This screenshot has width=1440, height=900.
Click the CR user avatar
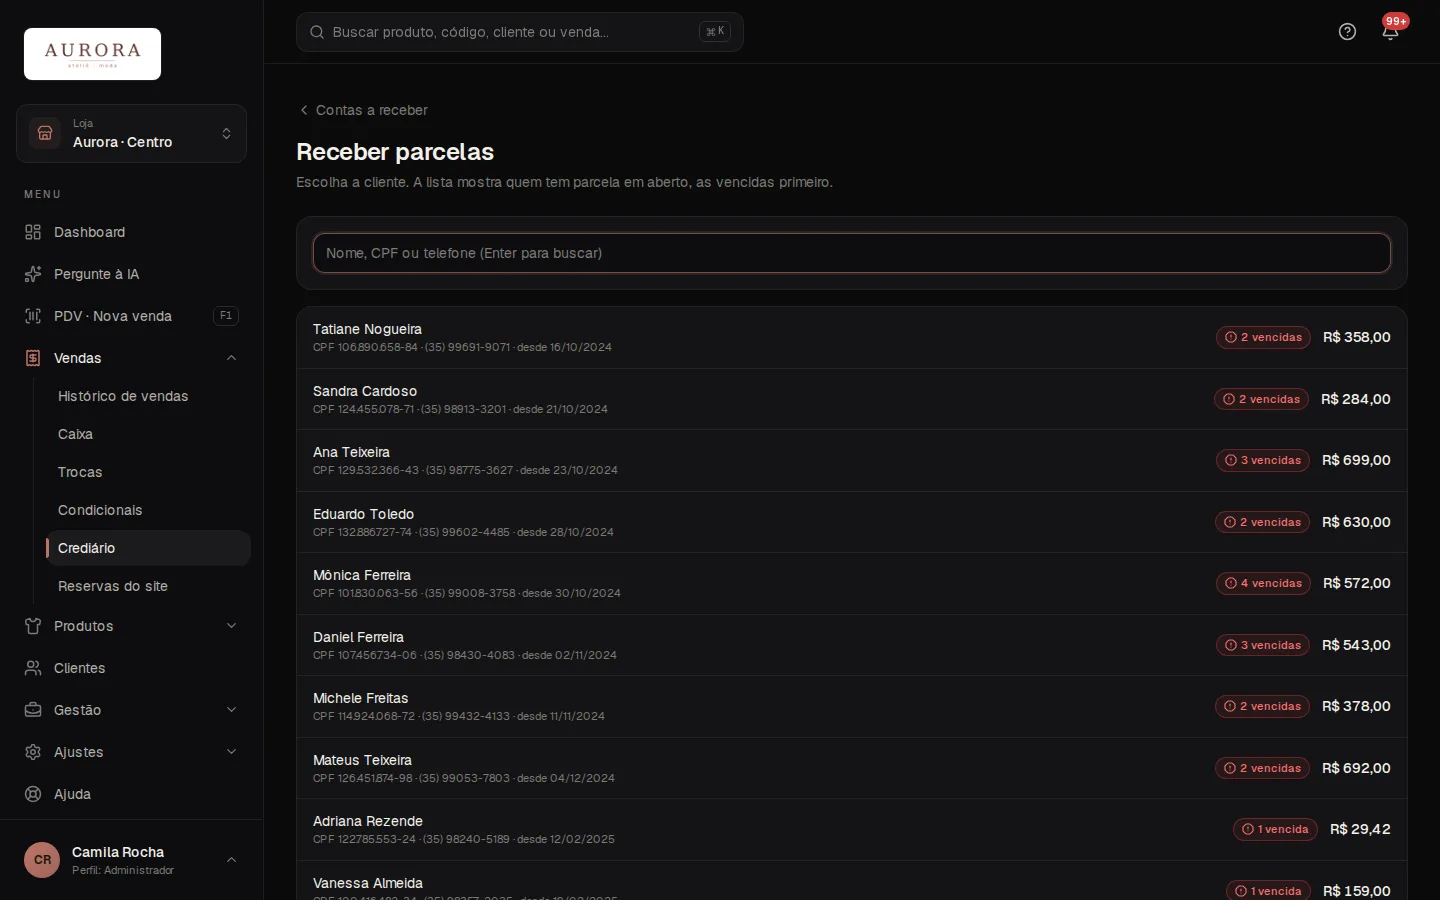[x=42, y=860]
